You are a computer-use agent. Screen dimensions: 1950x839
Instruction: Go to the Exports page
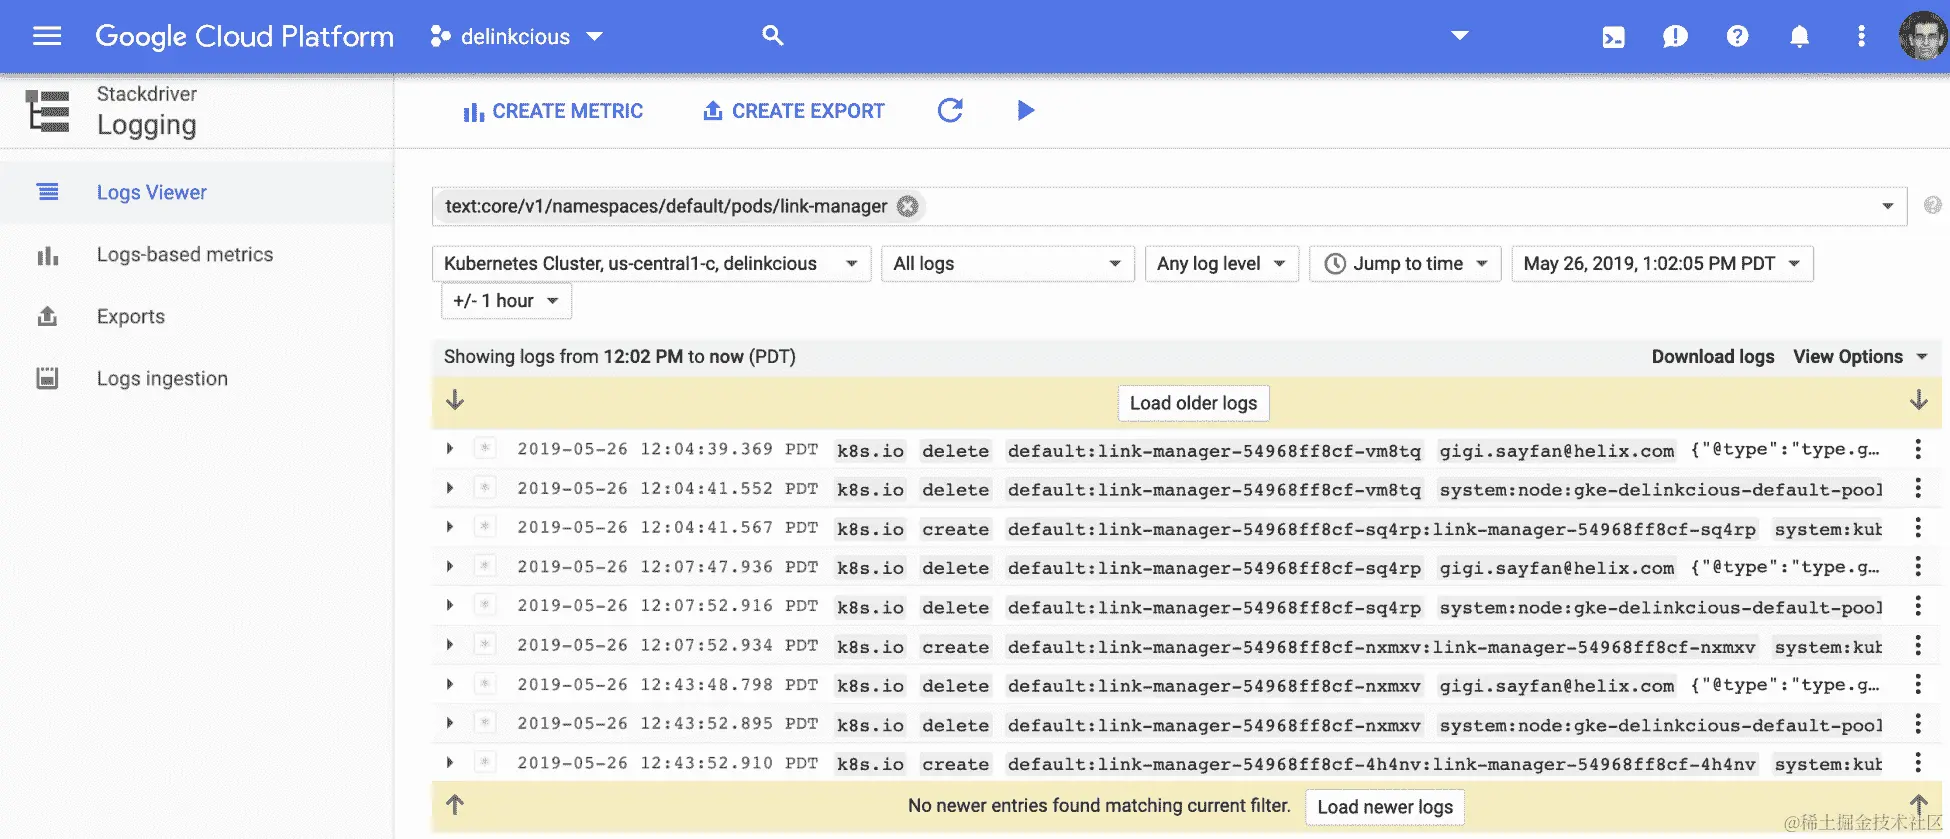130,317
